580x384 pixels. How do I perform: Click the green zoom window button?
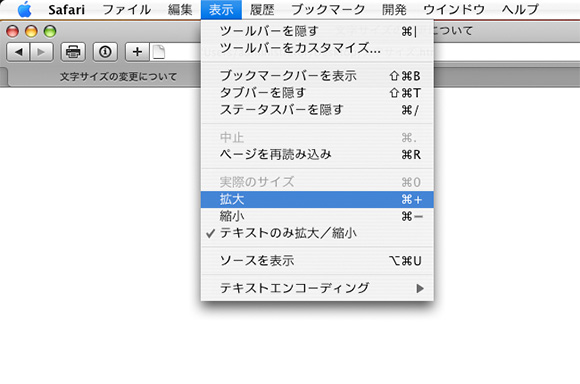[x=50, y=31]
